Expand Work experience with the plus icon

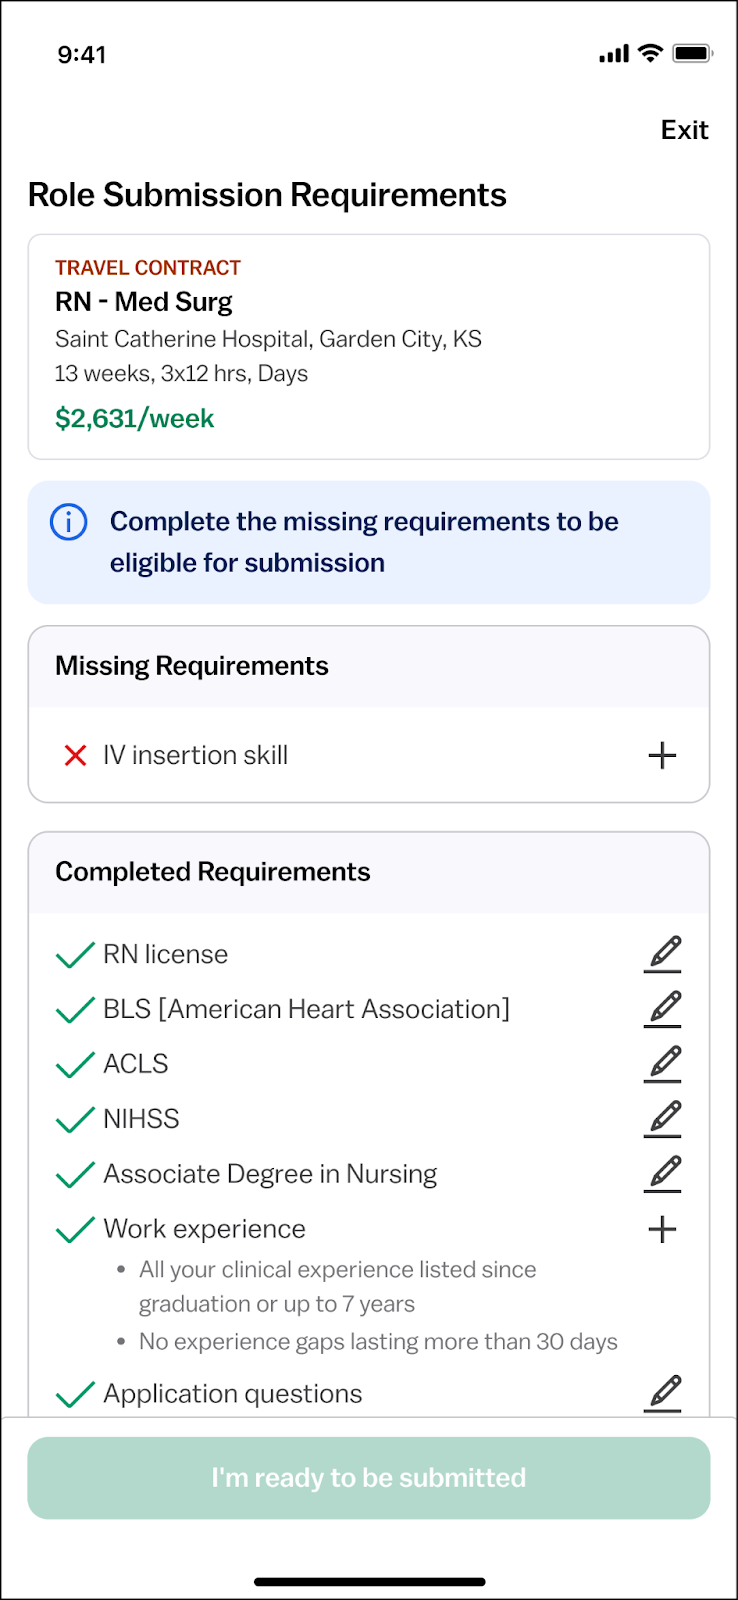click(x=662, y=1229)
